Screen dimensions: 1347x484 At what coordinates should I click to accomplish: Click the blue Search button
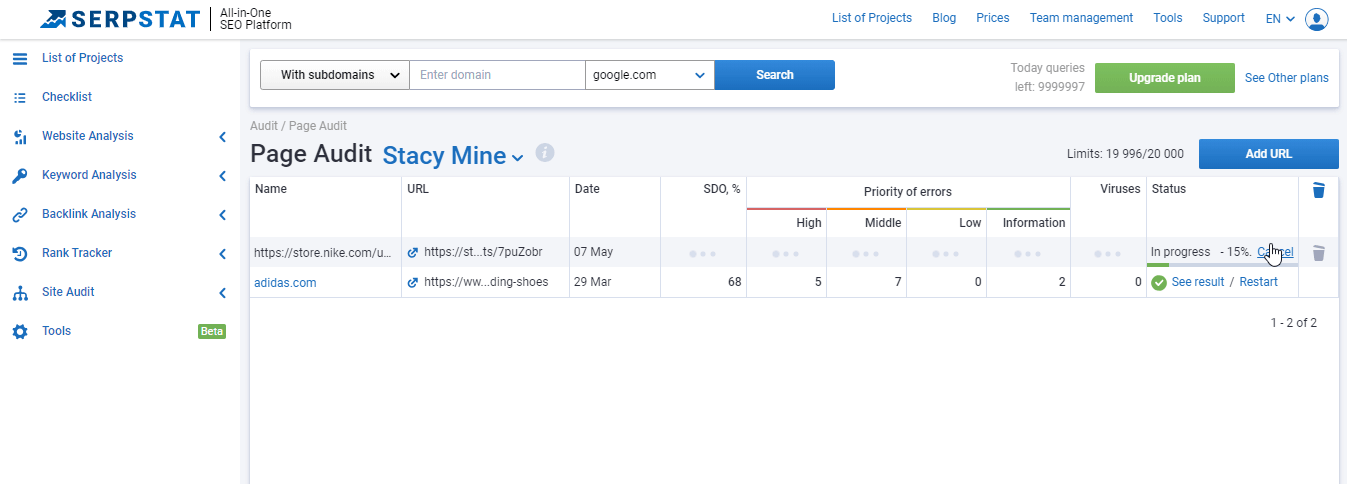[x=775, y=75]
